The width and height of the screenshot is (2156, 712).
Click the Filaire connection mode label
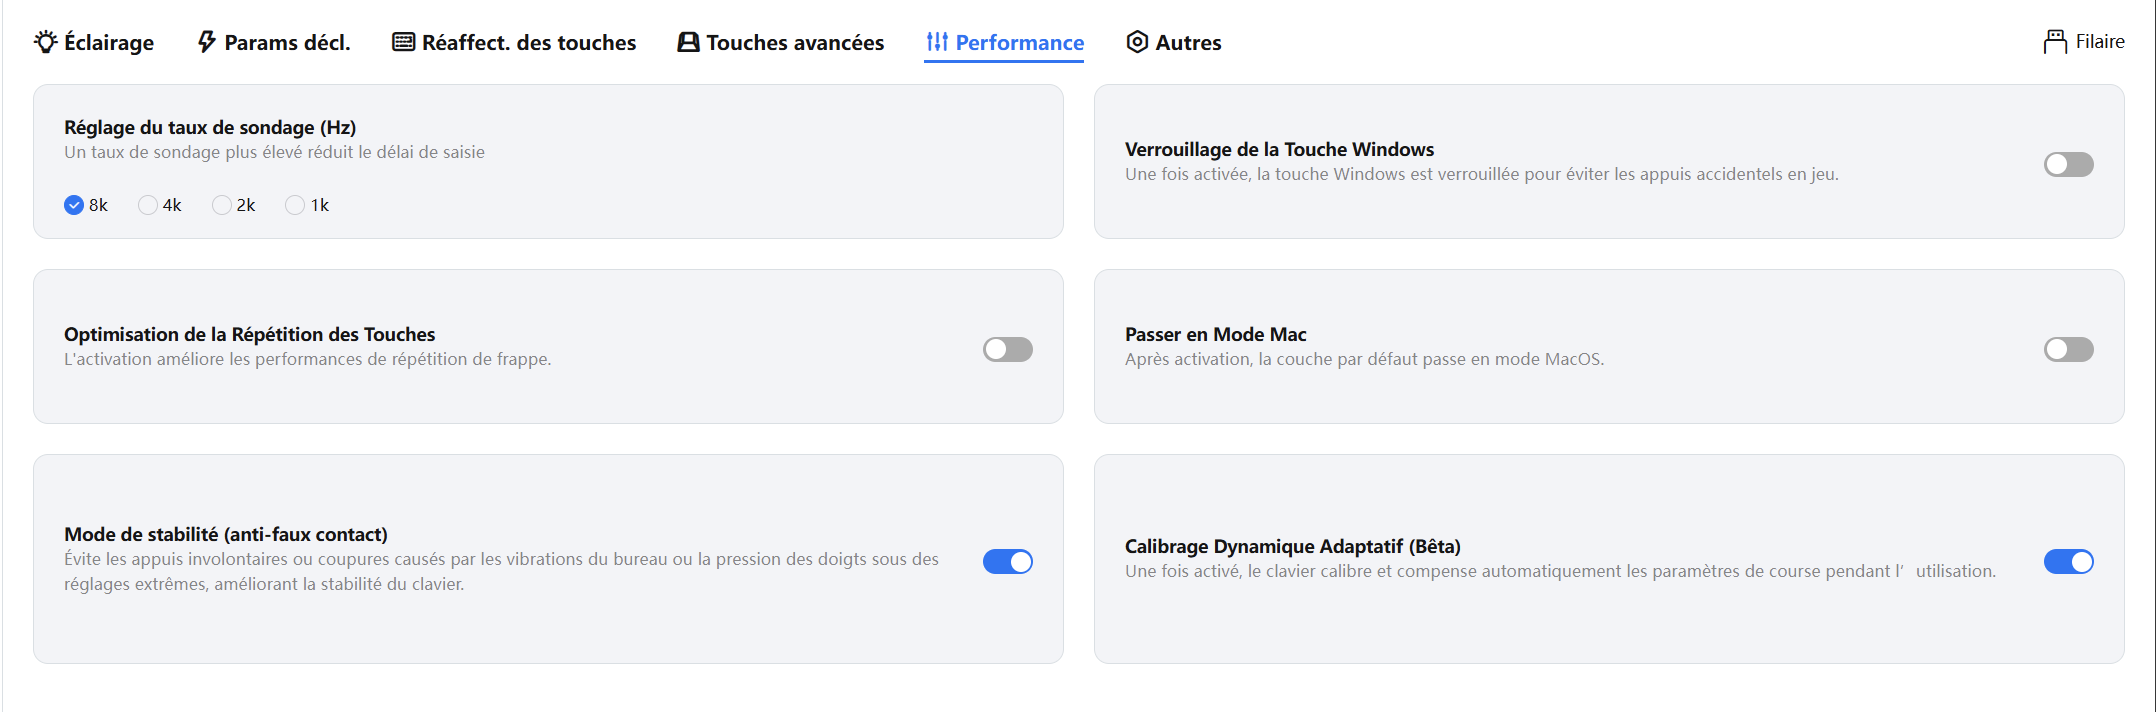pyautogui.click(x=2099, y=42)
